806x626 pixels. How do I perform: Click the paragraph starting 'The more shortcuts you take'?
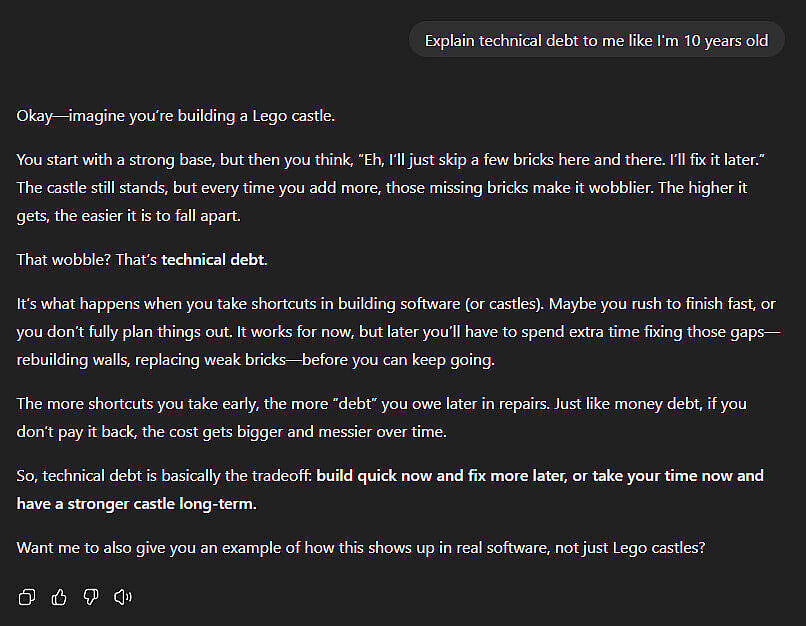coord(381,417)
